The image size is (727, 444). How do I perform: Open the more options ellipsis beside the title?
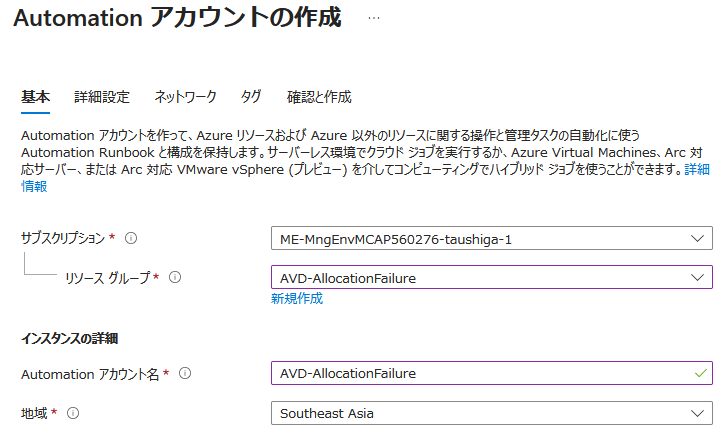coord(374,19)
